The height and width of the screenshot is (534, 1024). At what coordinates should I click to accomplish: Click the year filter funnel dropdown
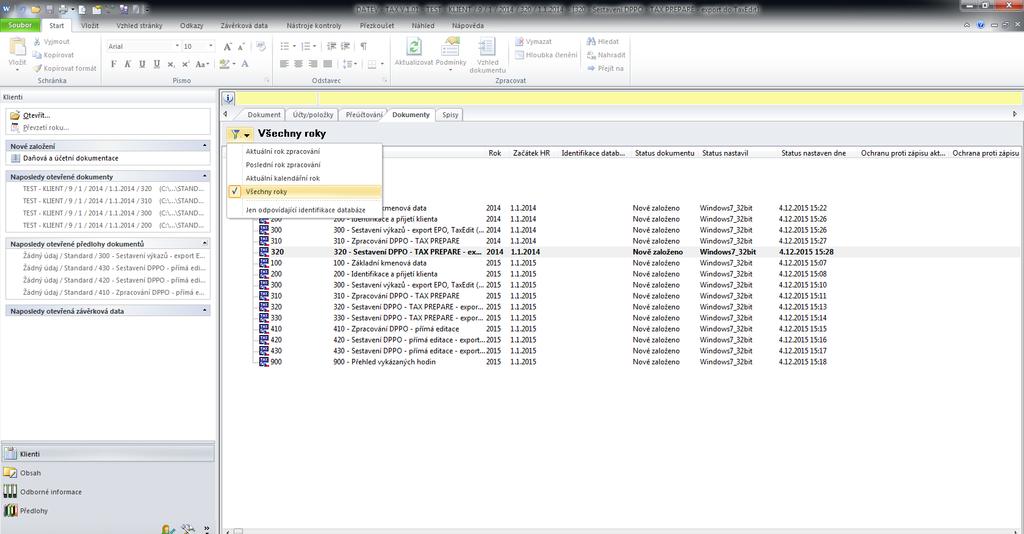click(x=240, y=134)
